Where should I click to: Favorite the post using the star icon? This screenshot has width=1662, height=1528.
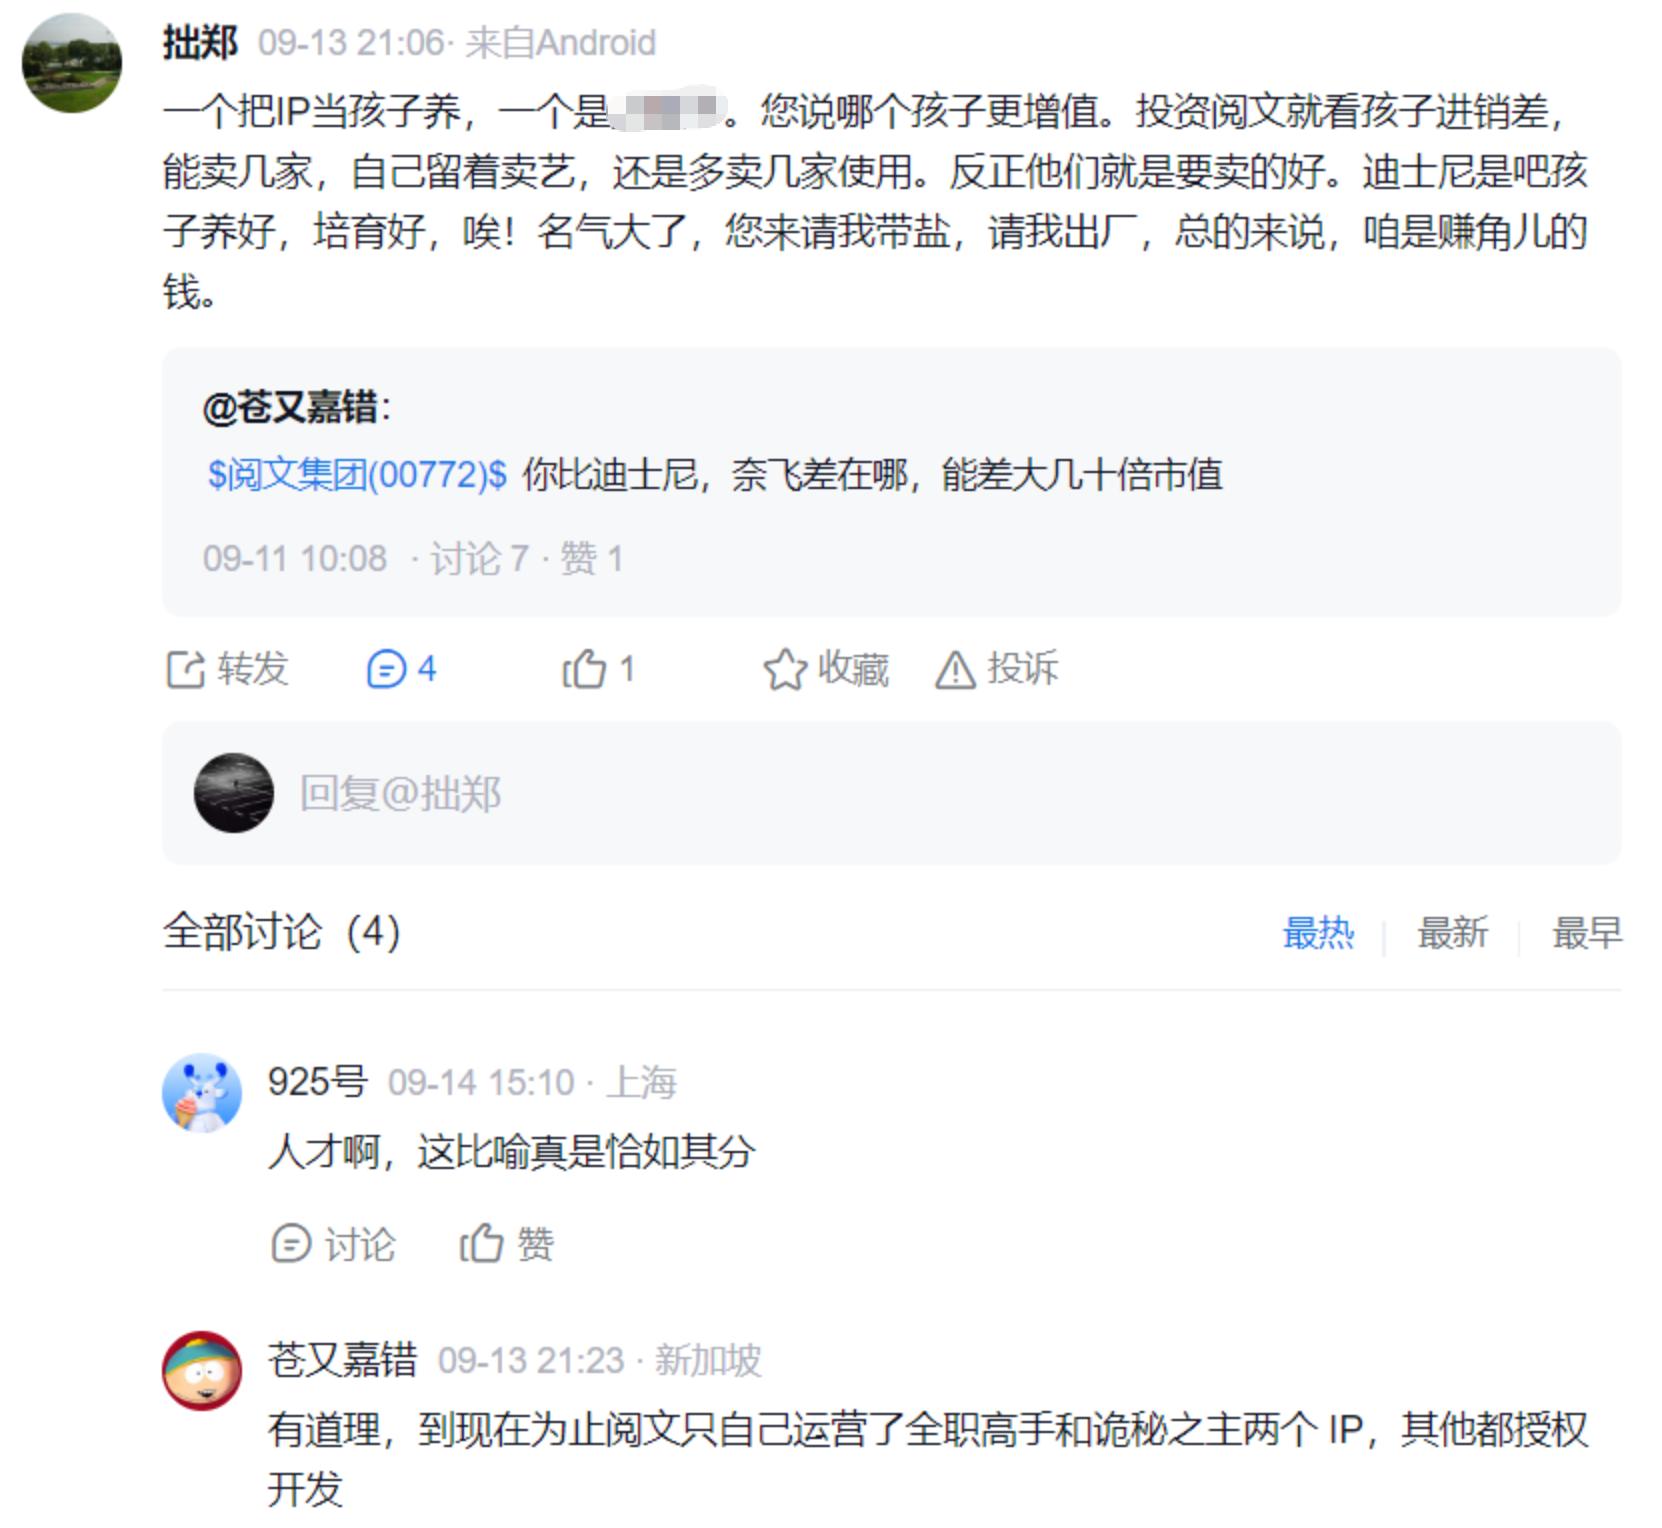tap(784, 669)
